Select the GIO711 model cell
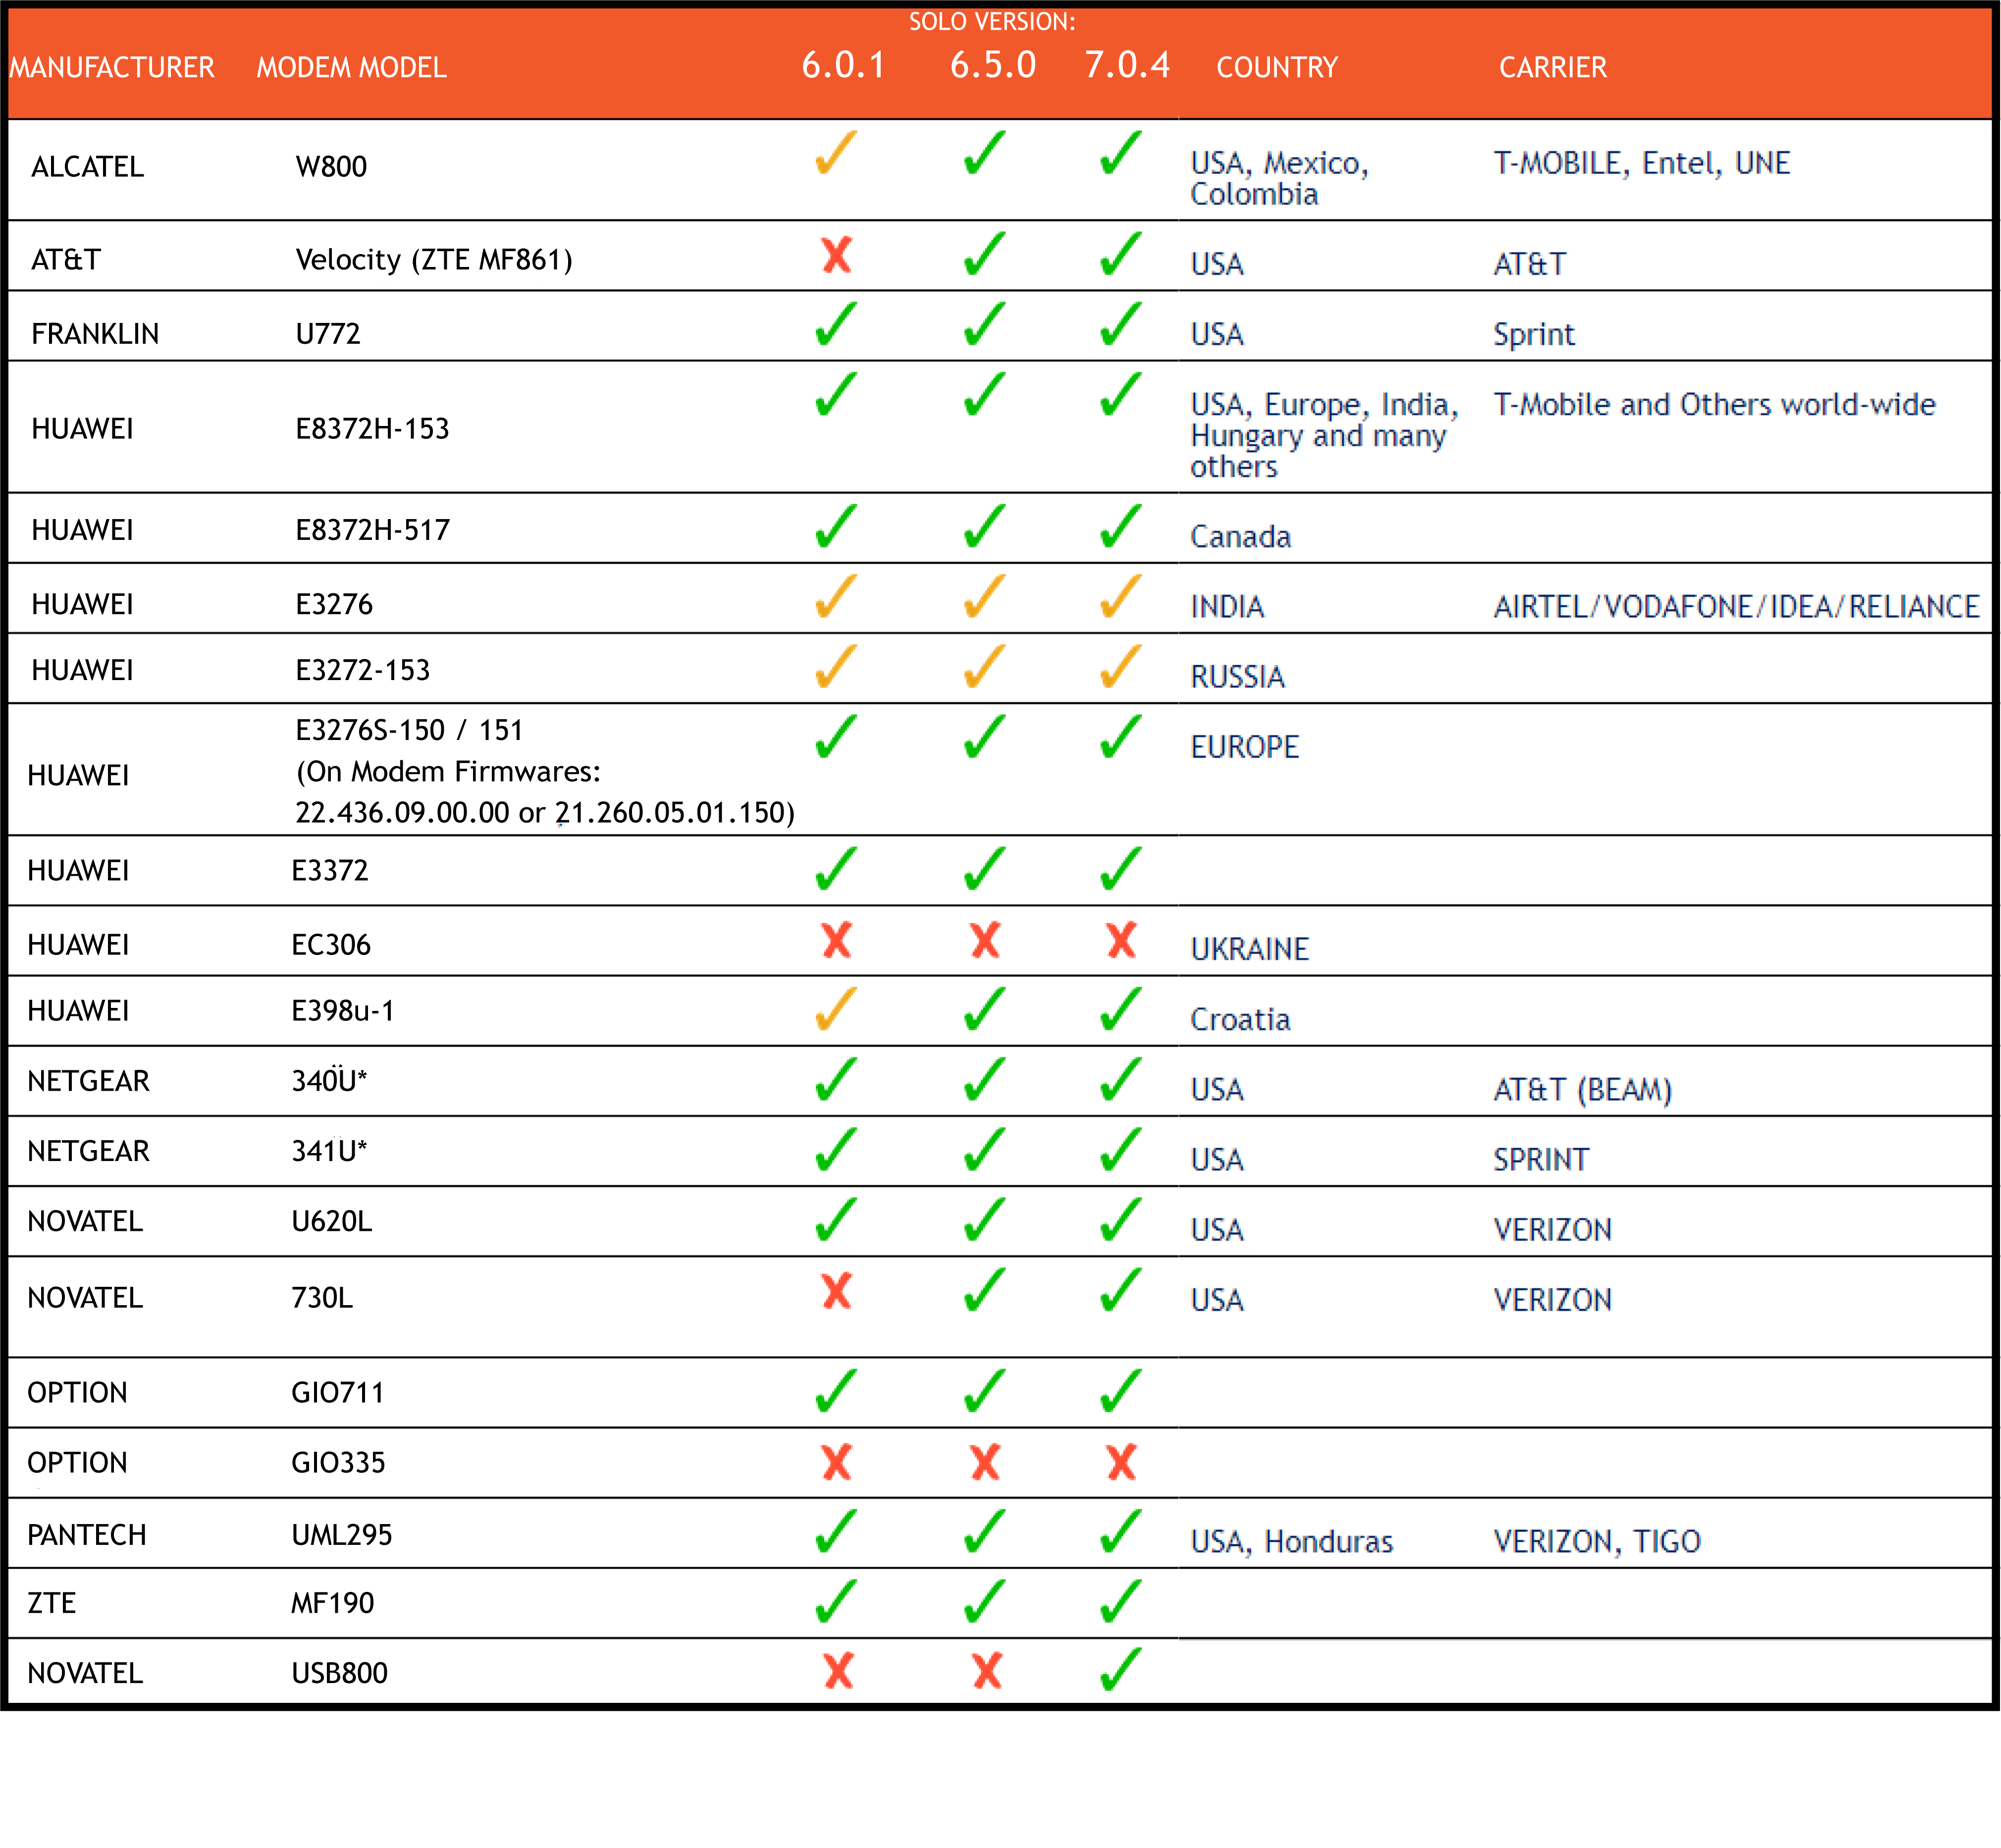 [338, 1393]
